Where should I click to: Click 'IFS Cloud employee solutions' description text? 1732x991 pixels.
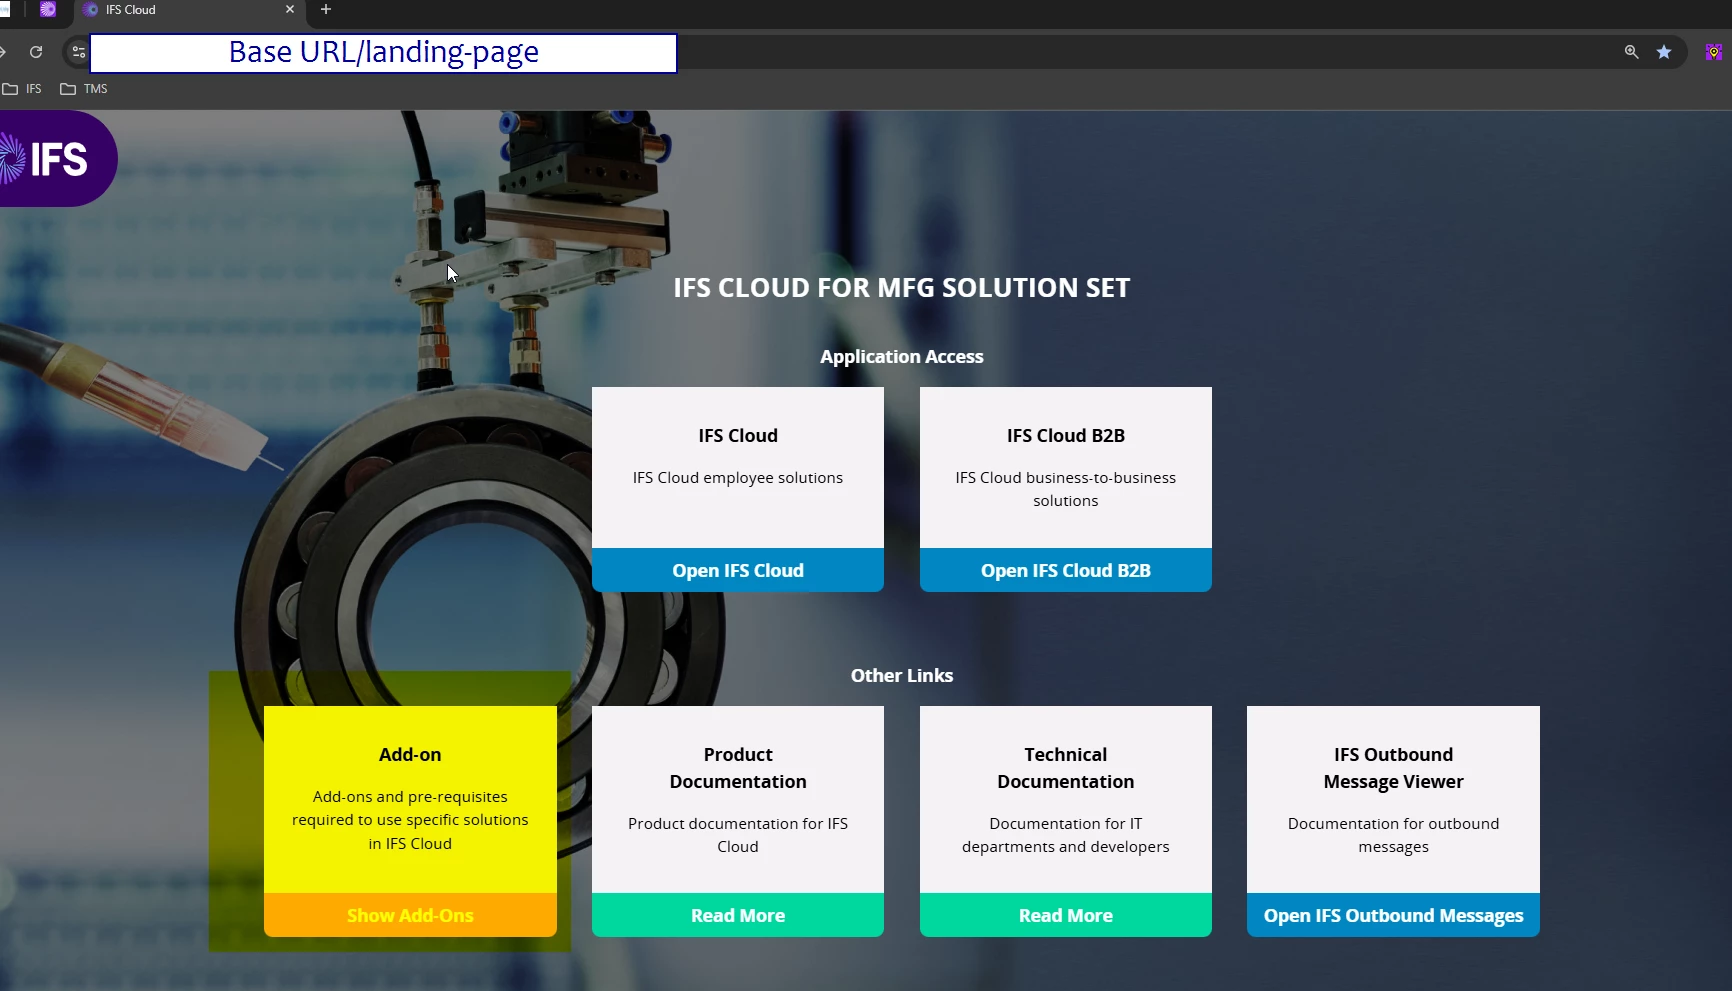pyautogui.click(x=738, y=478)
